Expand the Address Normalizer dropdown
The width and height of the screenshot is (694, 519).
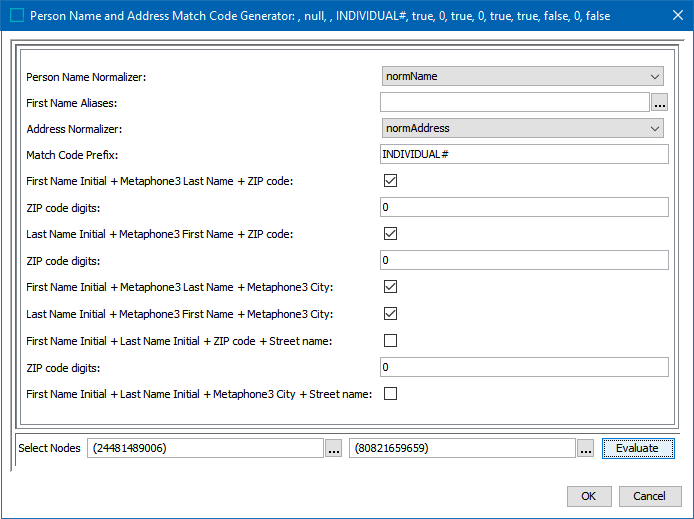pos(523,128)
